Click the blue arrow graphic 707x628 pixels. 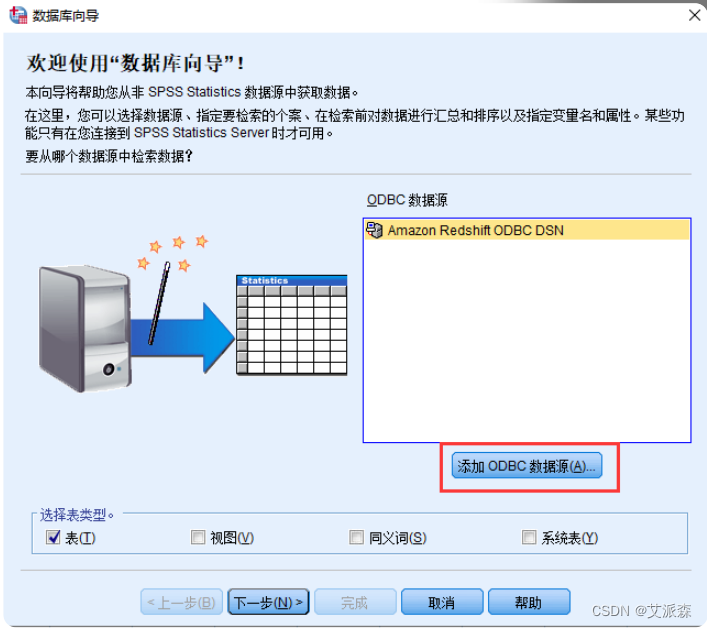click(183, 337)
